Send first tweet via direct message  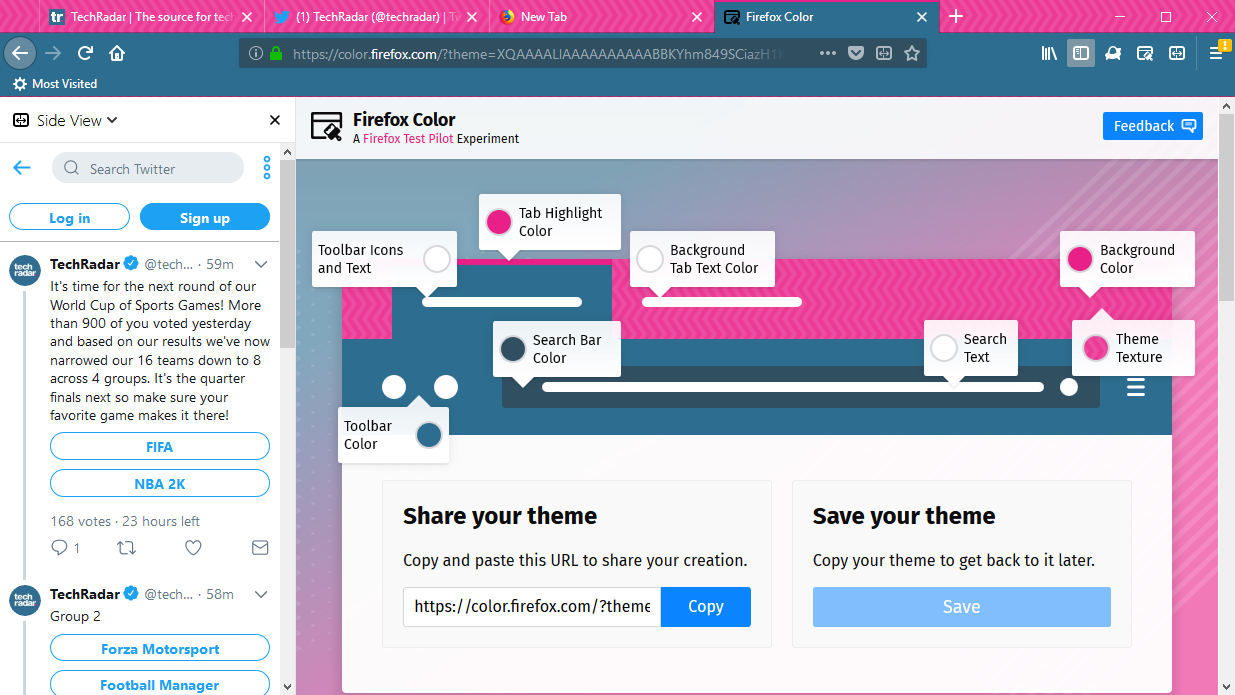tap(260, 547)
